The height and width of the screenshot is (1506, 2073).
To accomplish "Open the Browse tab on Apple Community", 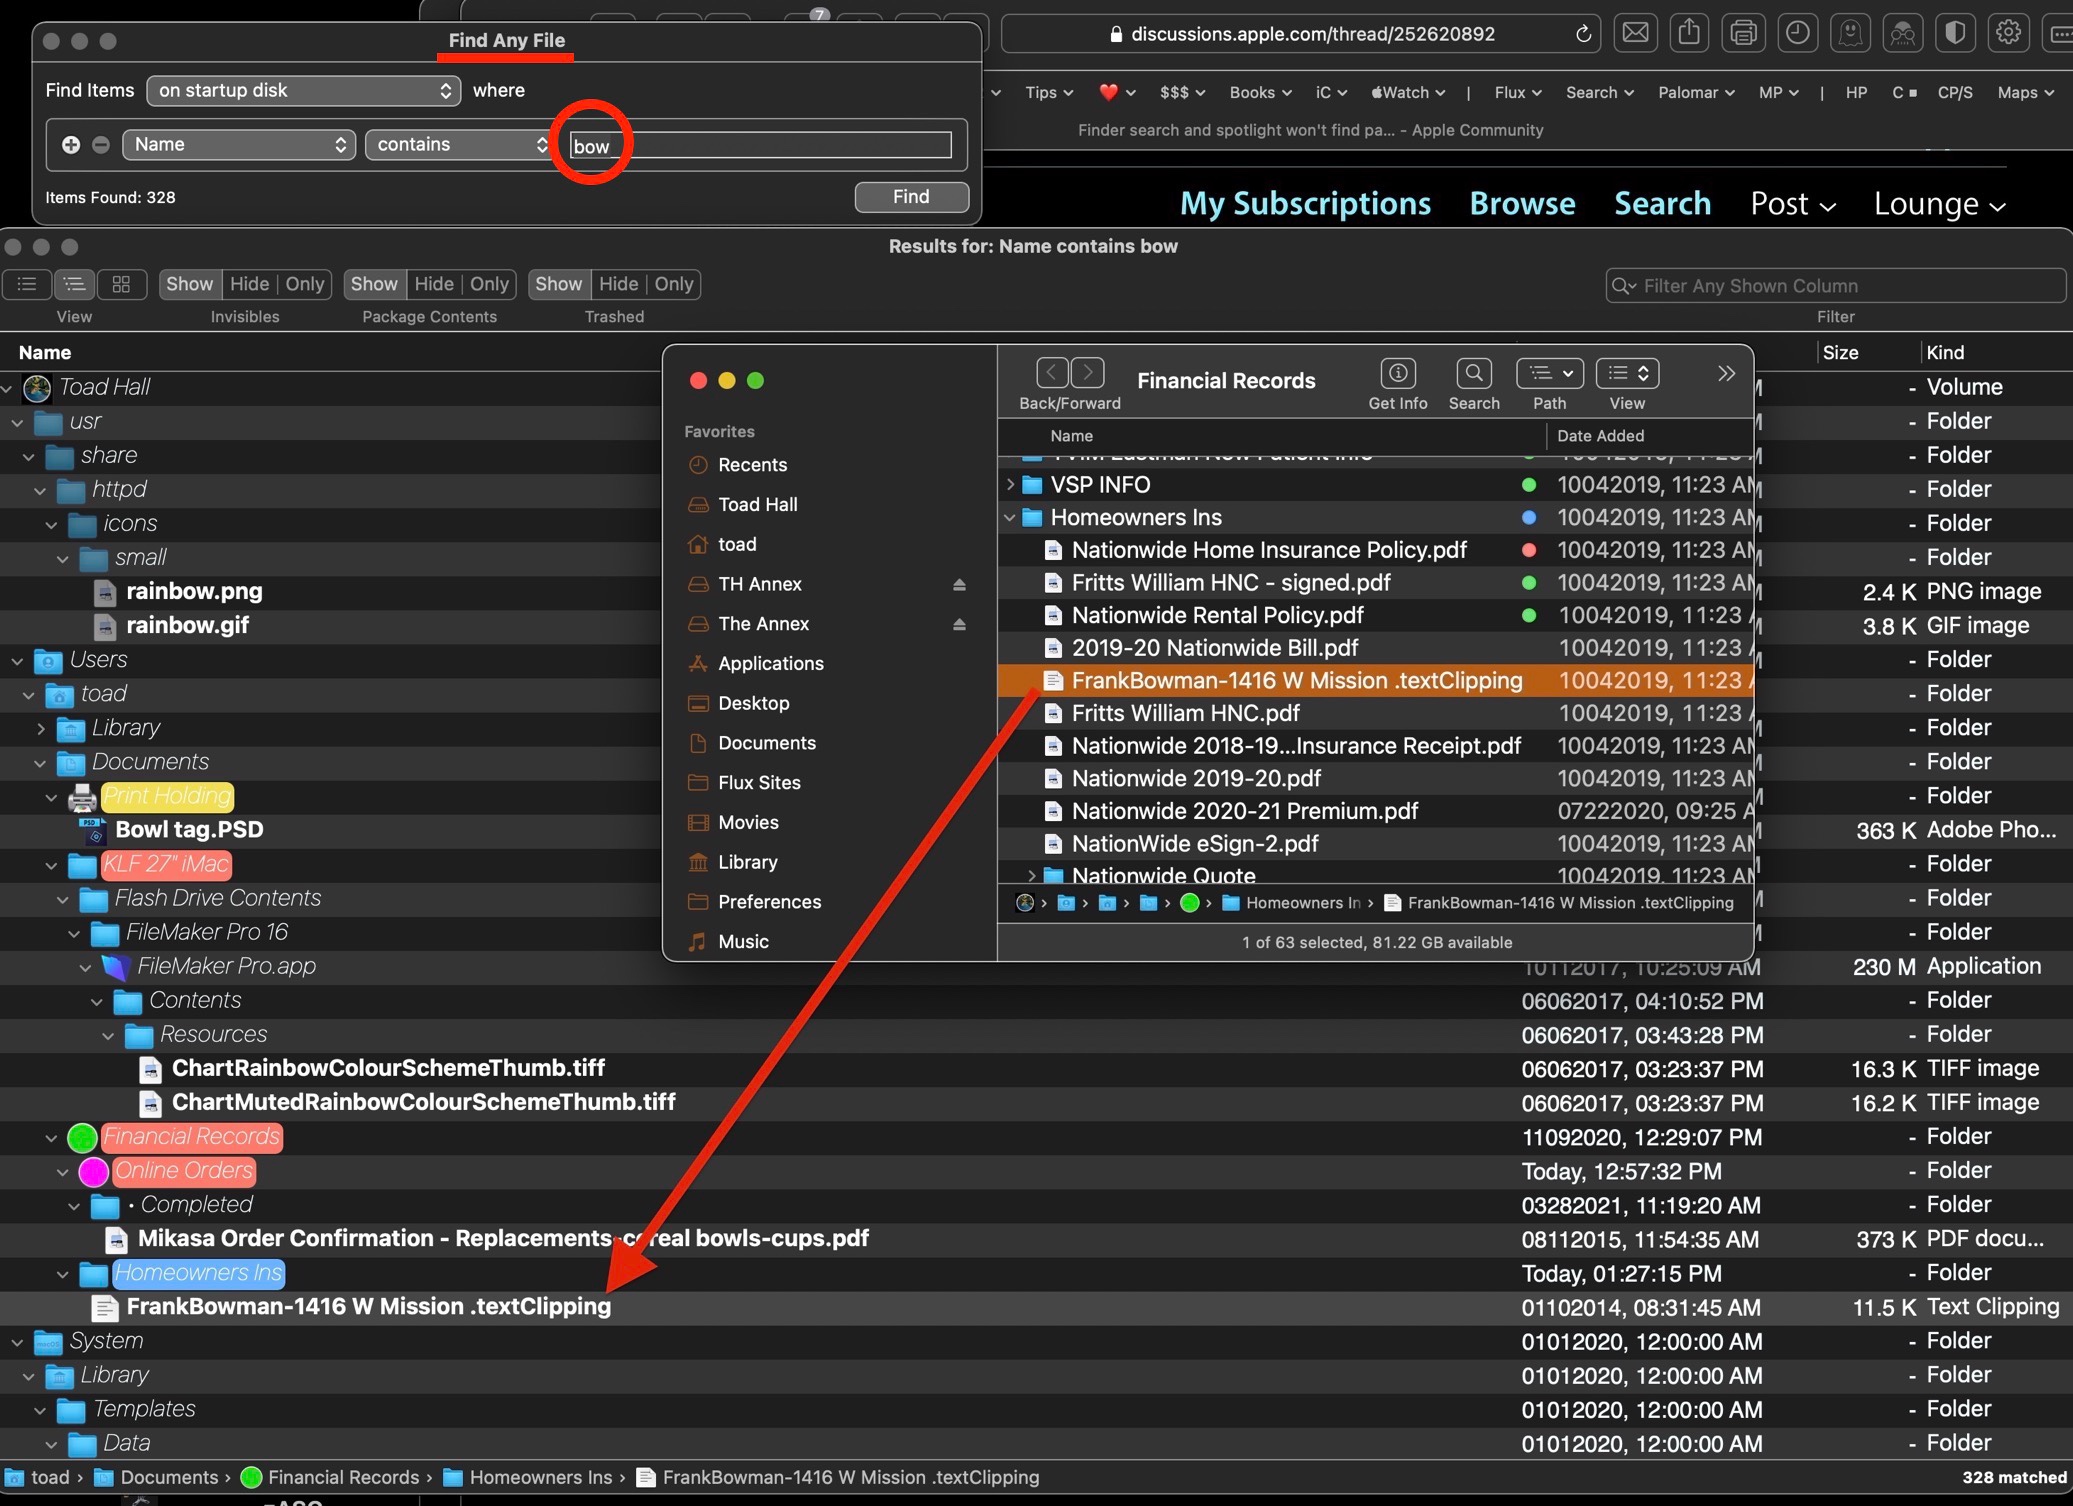I will (x=1522, y=203).
